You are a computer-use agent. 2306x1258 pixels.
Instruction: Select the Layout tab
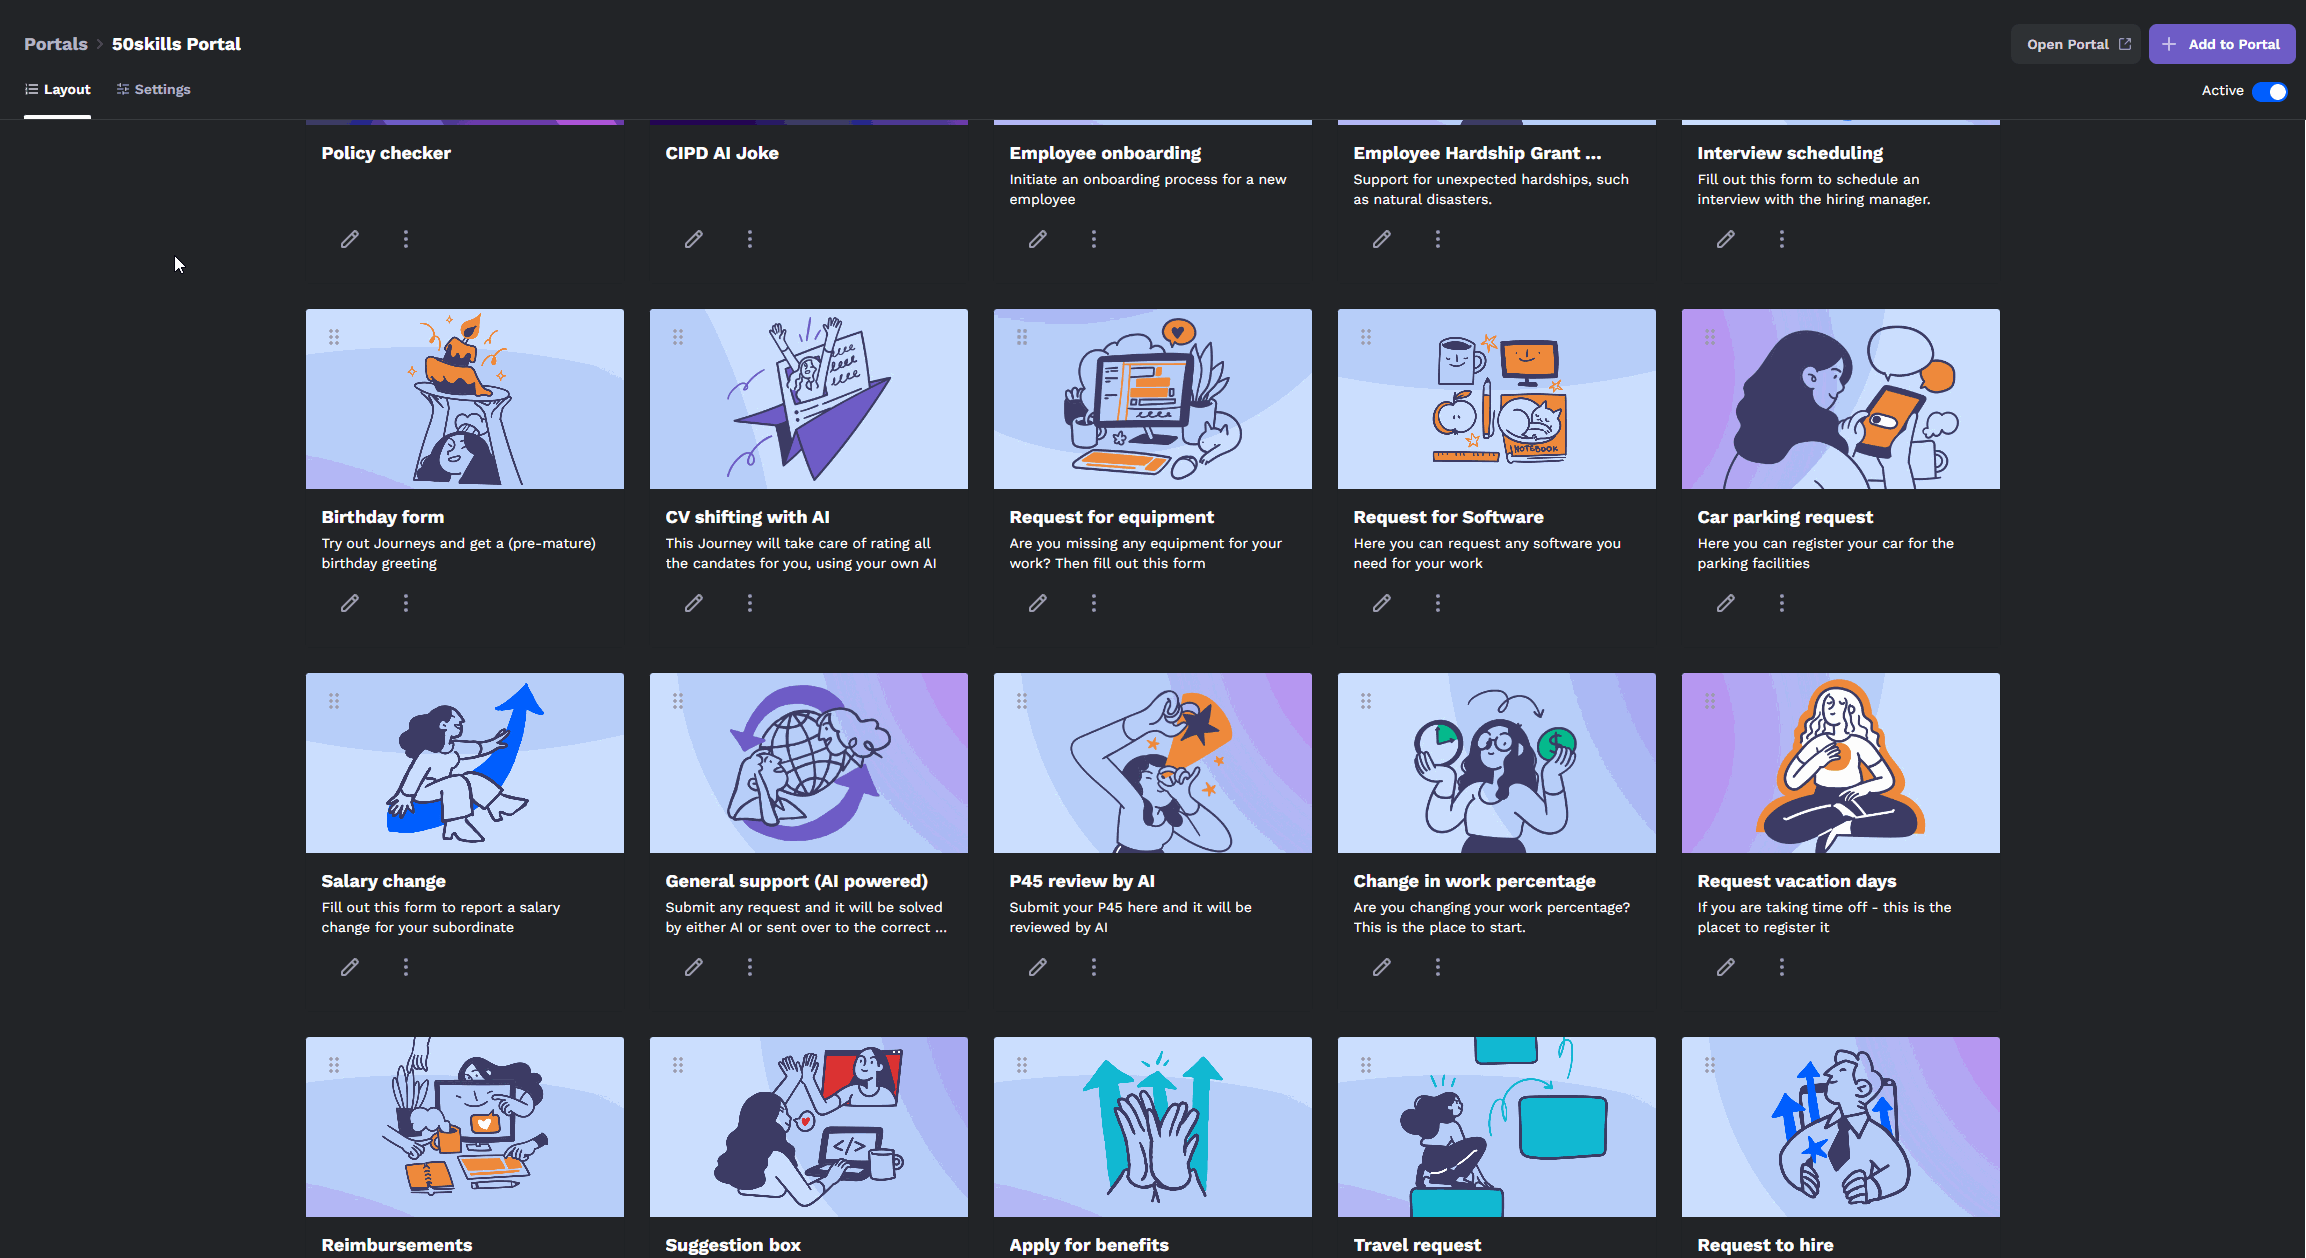tap(58, 89)
